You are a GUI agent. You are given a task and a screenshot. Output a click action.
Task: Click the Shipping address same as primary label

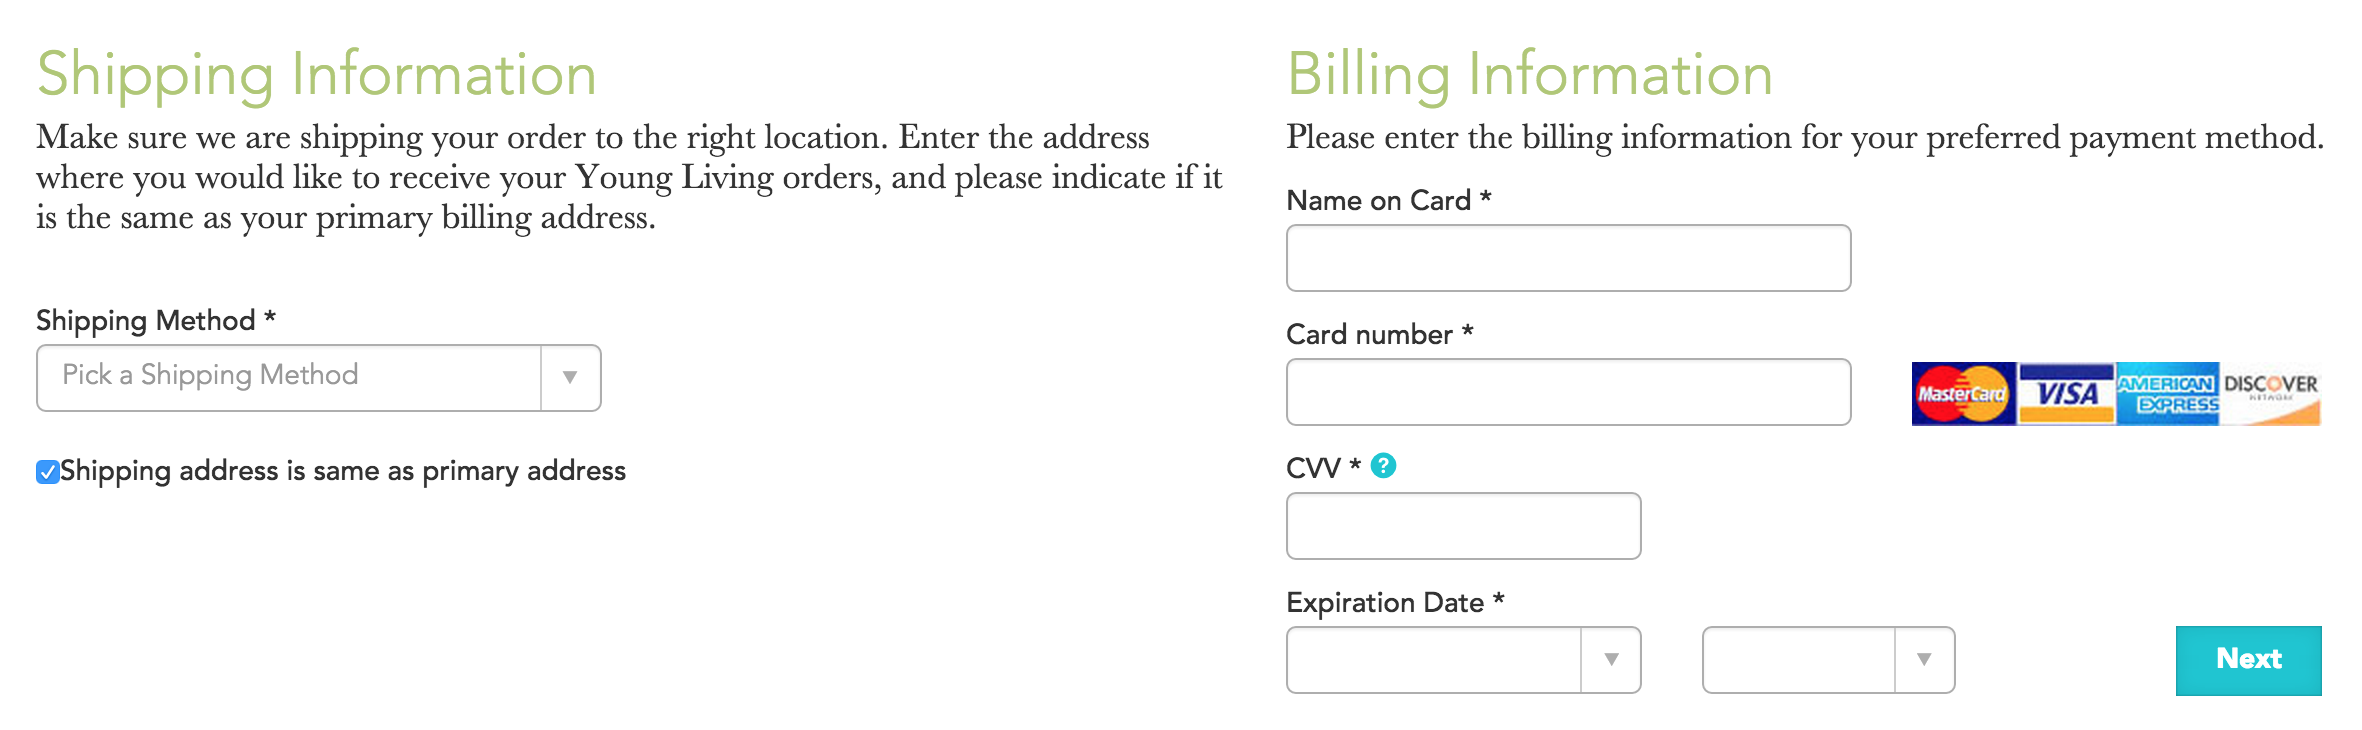[x=343, y=471]
